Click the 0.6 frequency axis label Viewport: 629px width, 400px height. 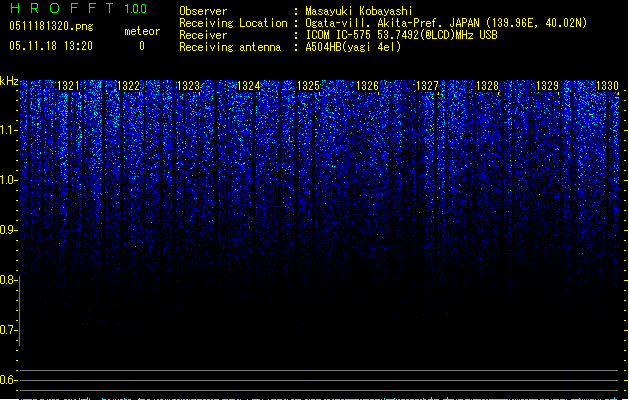tap(8, 380)
